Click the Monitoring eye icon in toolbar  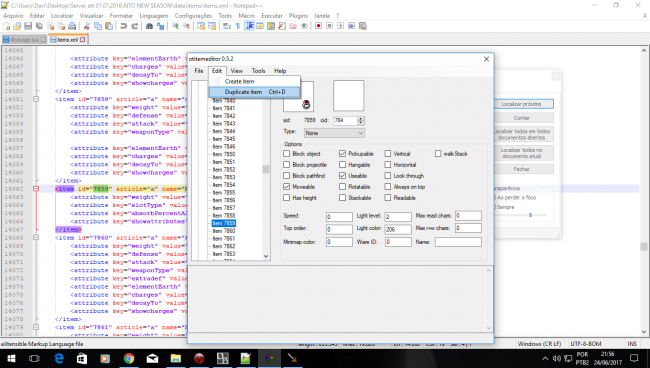[x=304, y=26]
